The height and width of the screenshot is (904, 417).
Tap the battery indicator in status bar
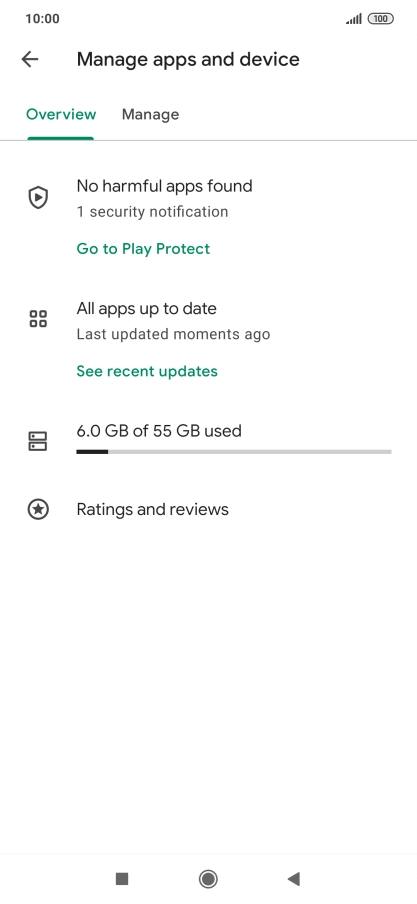(x=381, y=19)
